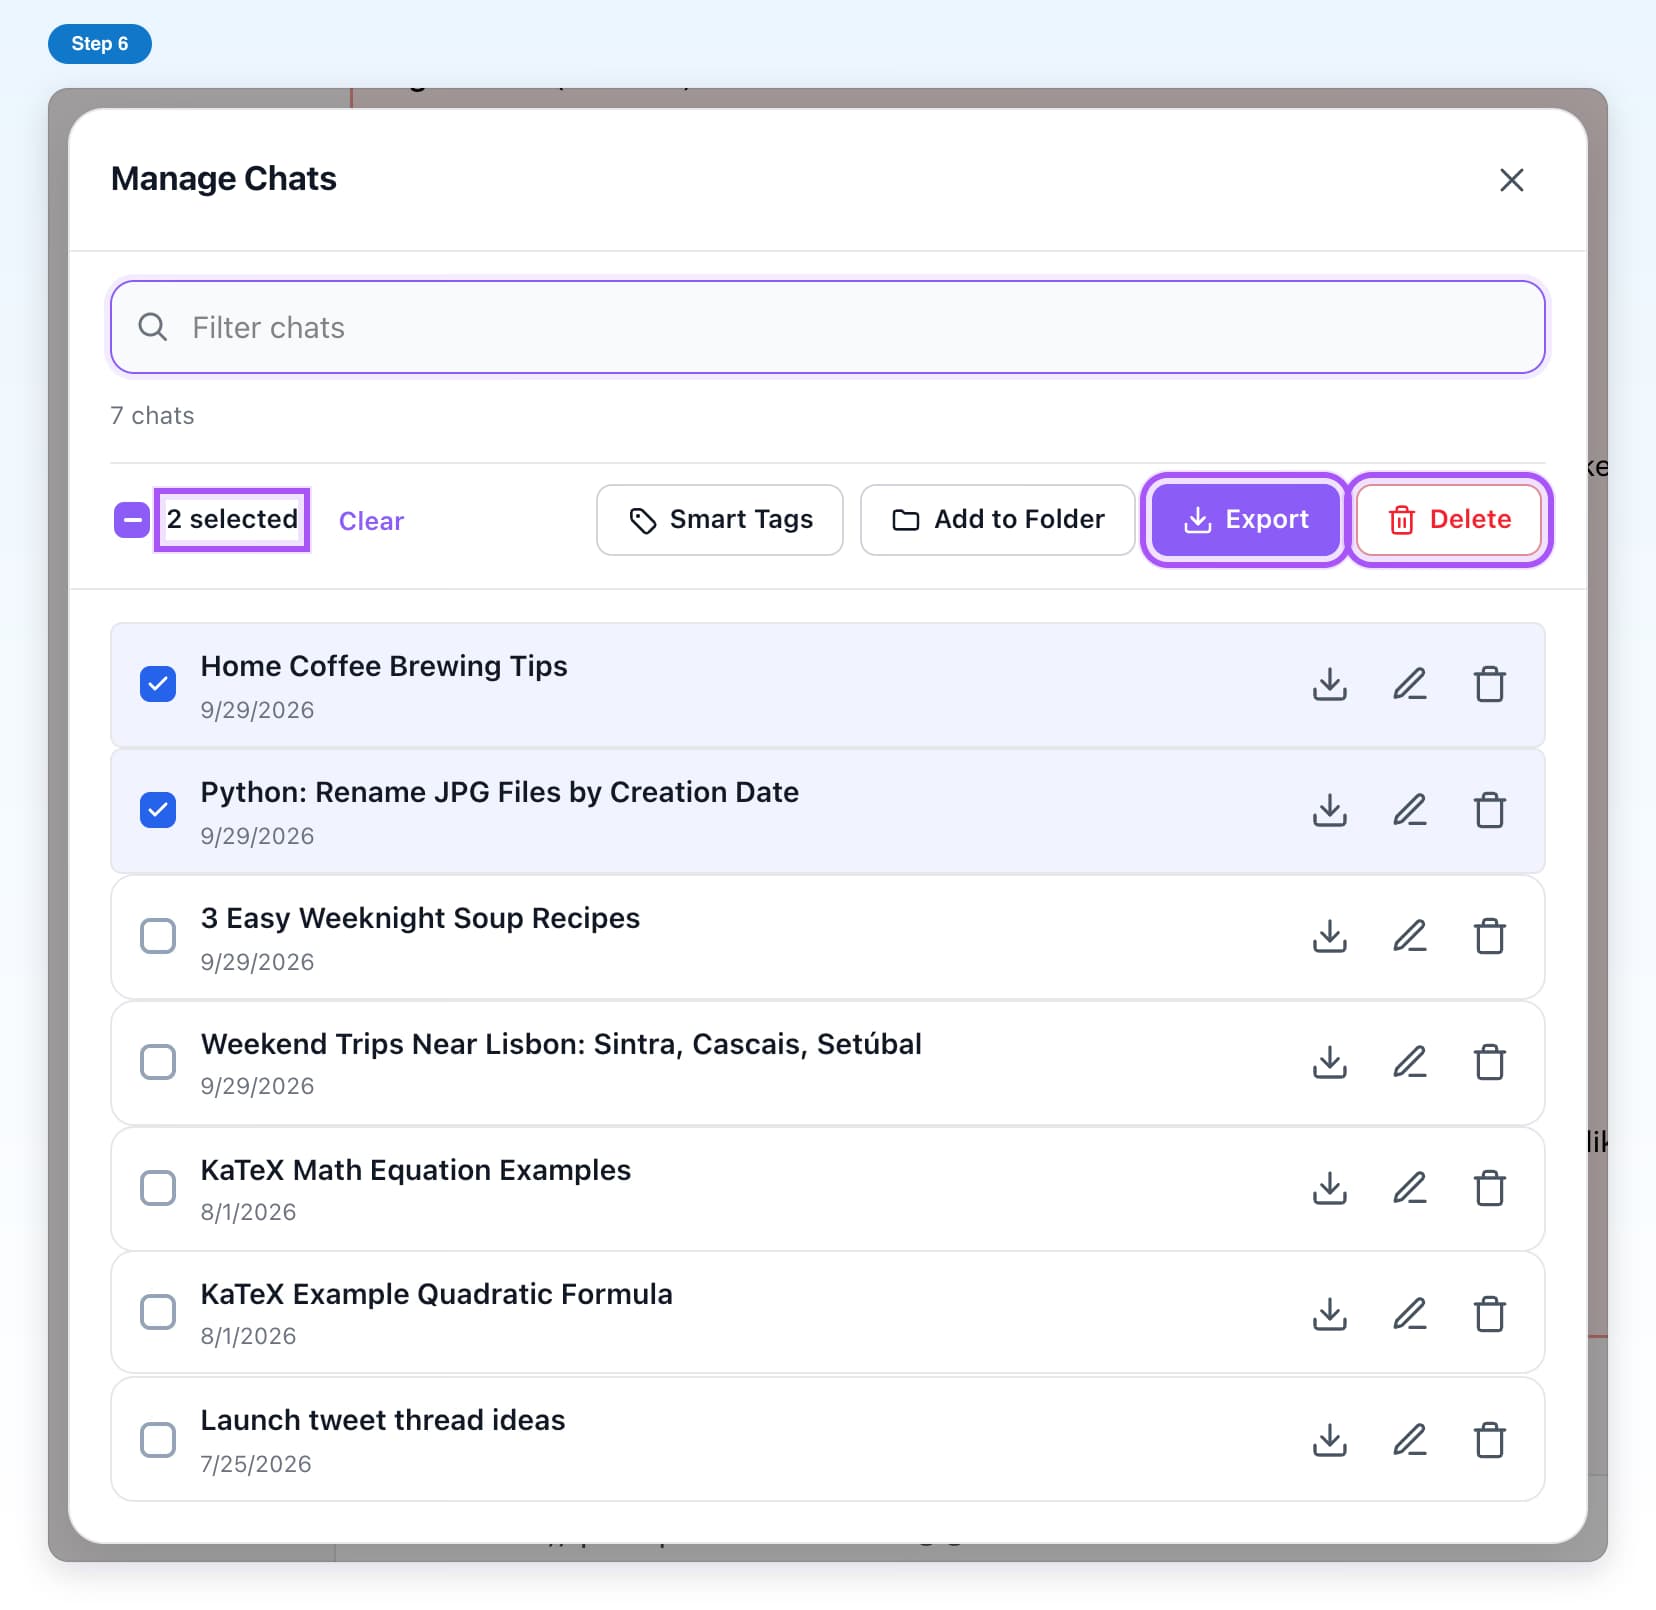Edit Launch tweet thread ideas title
1656x1610 pixels.
pos(1410,1440)
